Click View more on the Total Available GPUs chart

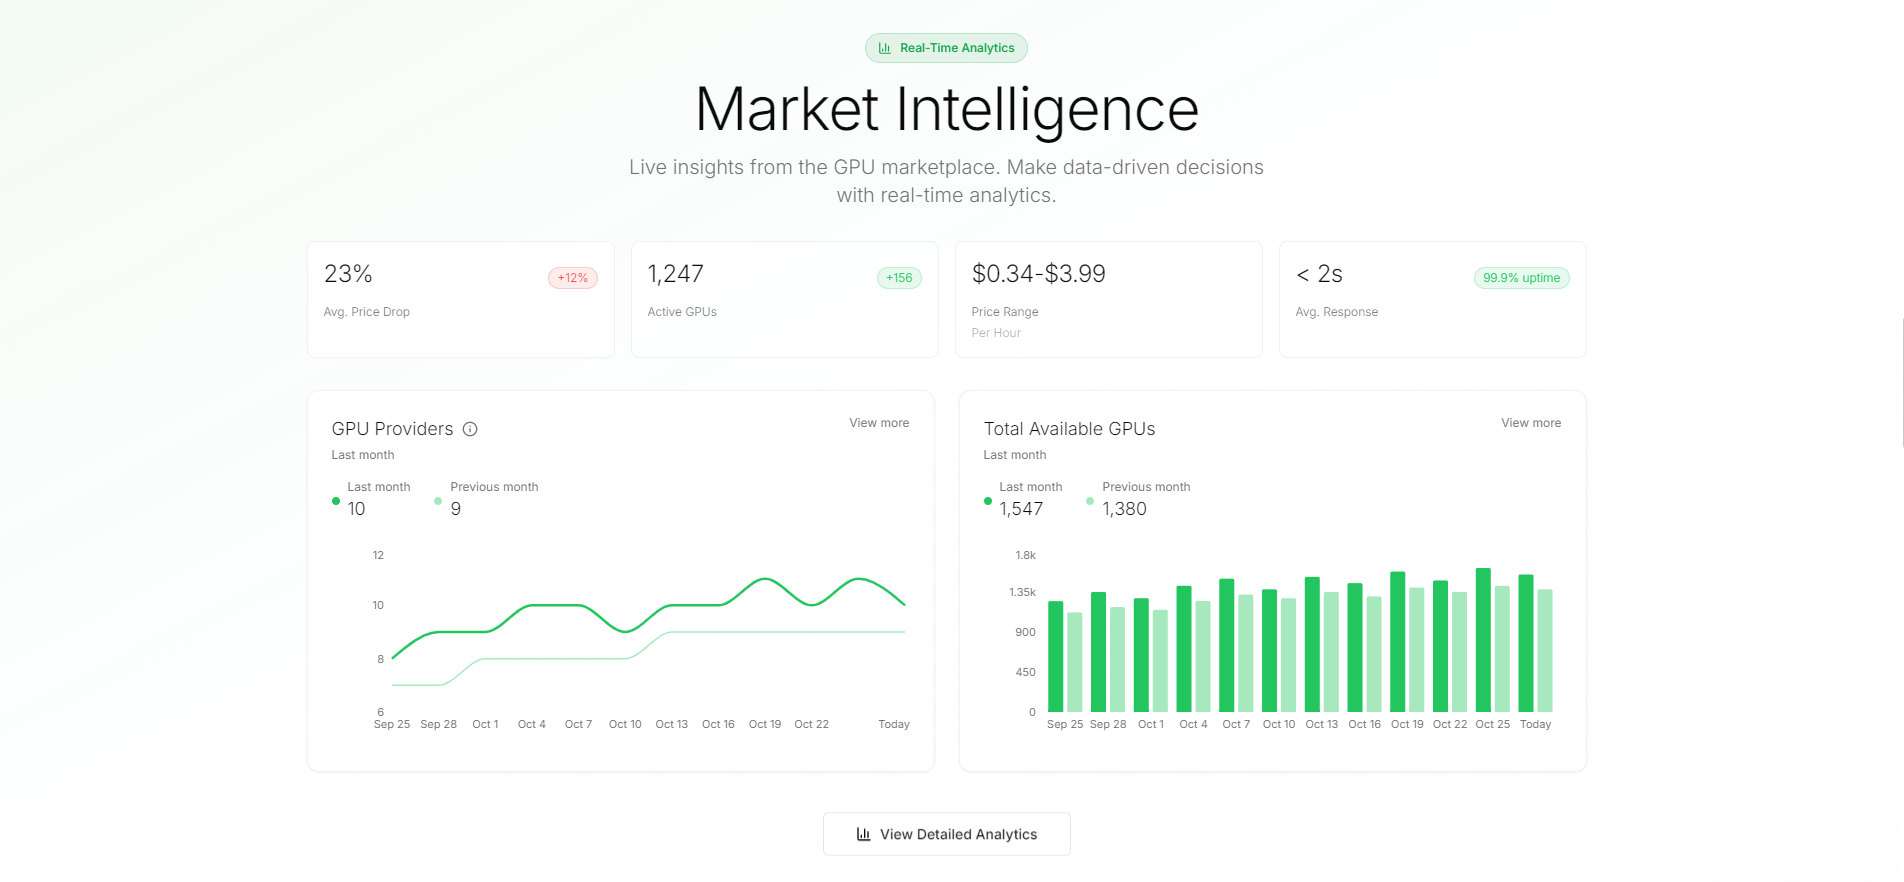pyautogui.click(x=1530, y=422)
